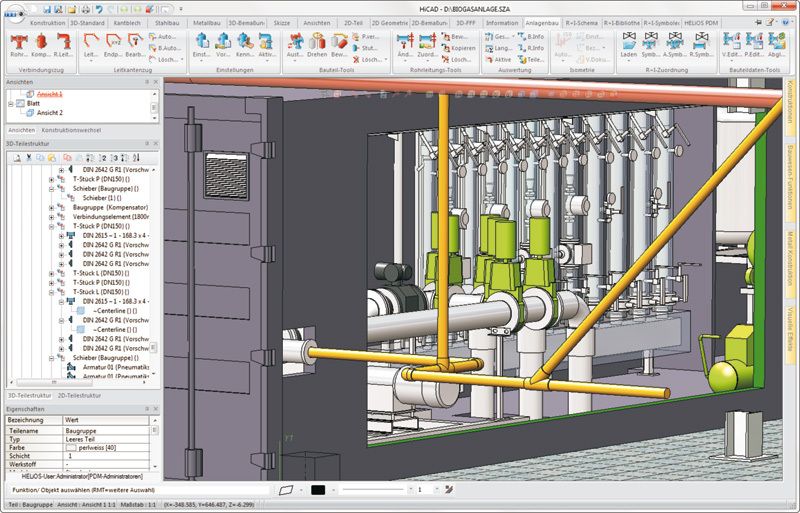
Task: Click the Laden symbol icon
Action: click(x=629, y=45)
